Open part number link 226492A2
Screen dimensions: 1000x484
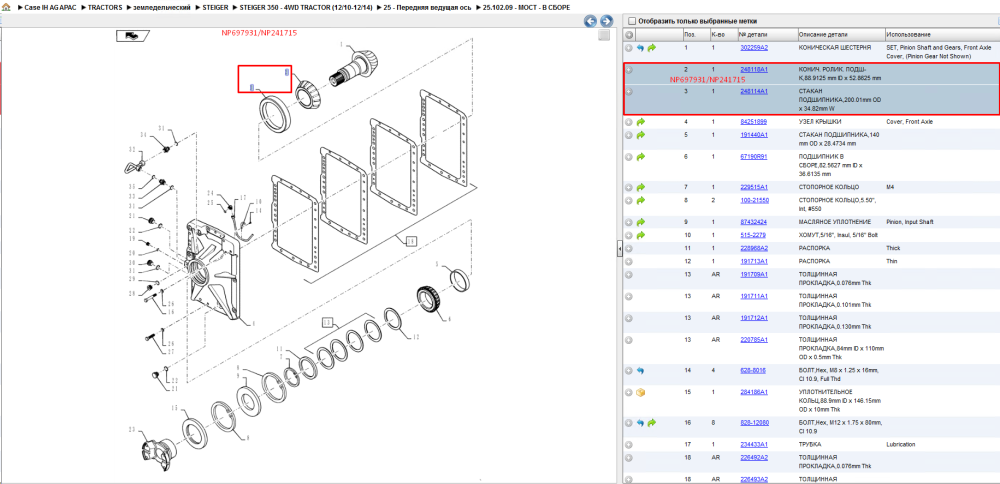(754, 457)
